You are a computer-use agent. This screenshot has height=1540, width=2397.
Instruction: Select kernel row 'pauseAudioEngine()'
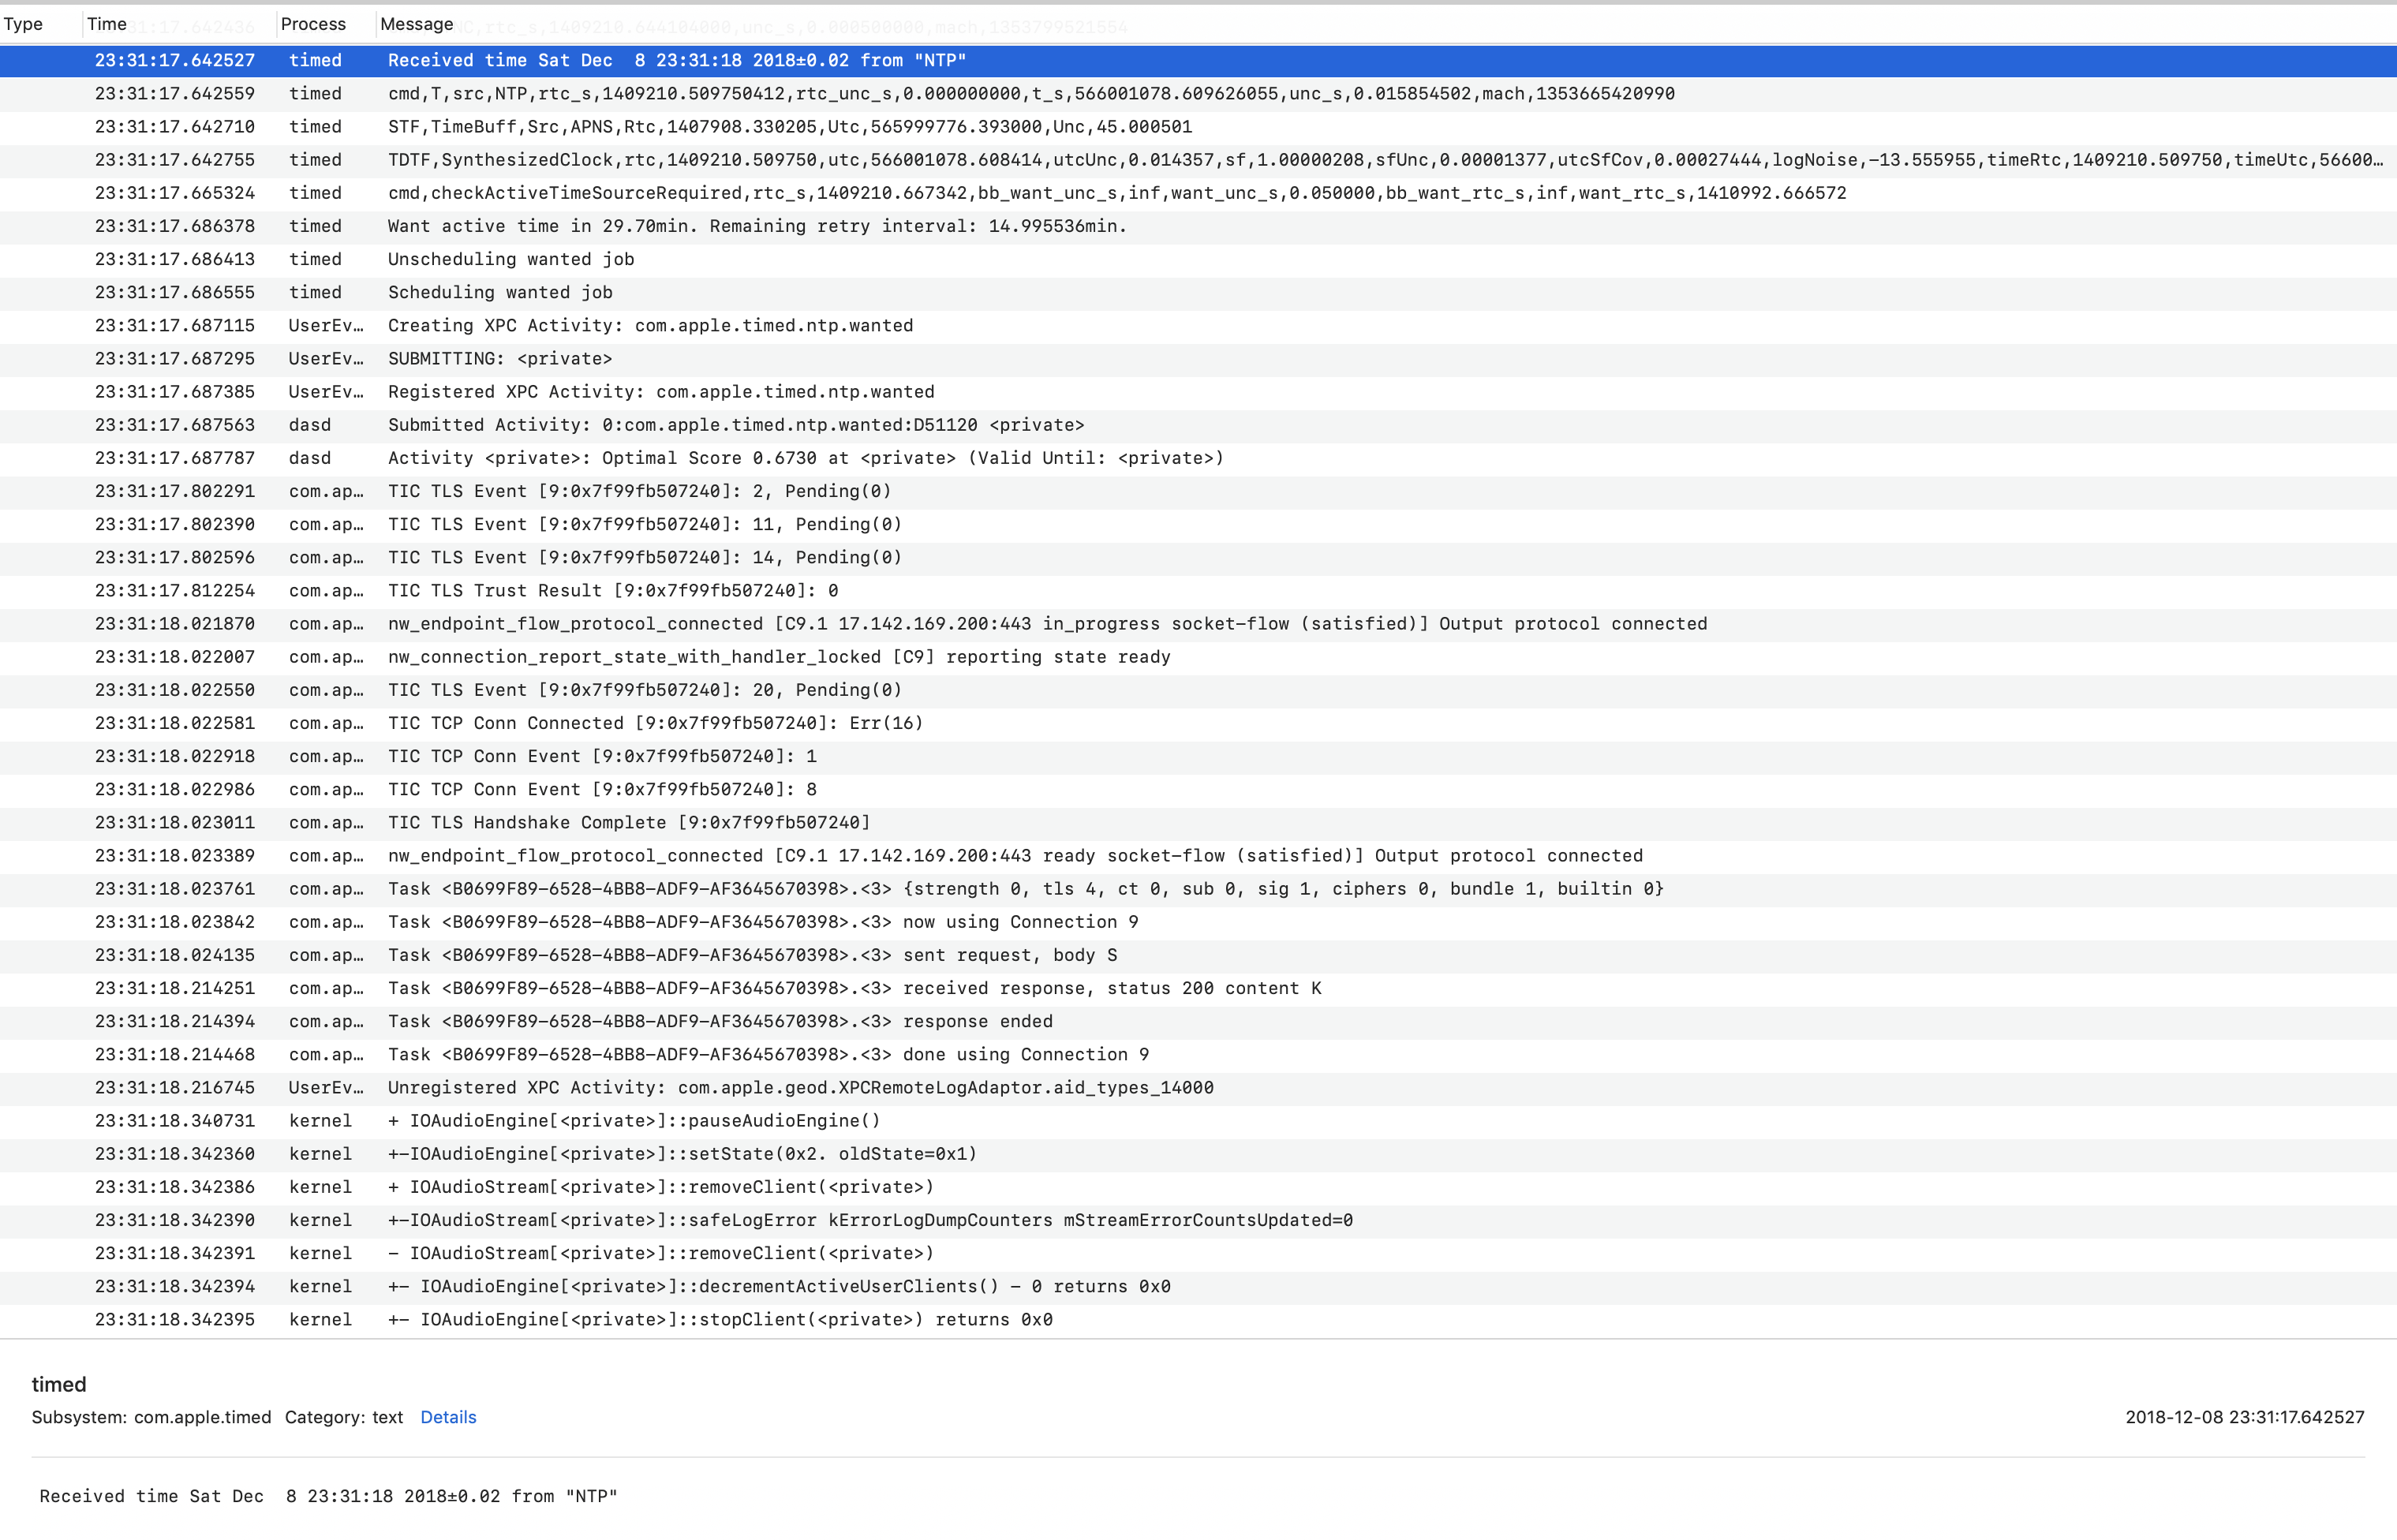tap(1198, 1120)
